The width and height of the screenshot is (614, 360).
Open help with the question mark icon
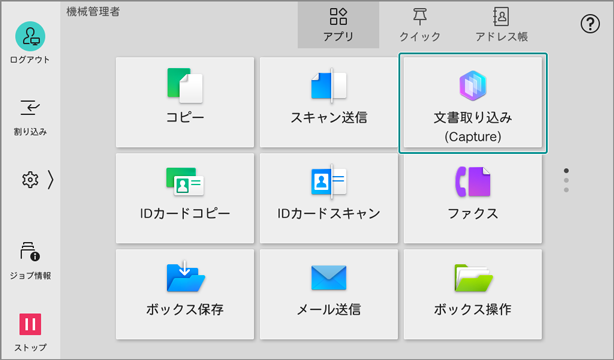click(x=590, y=24)
